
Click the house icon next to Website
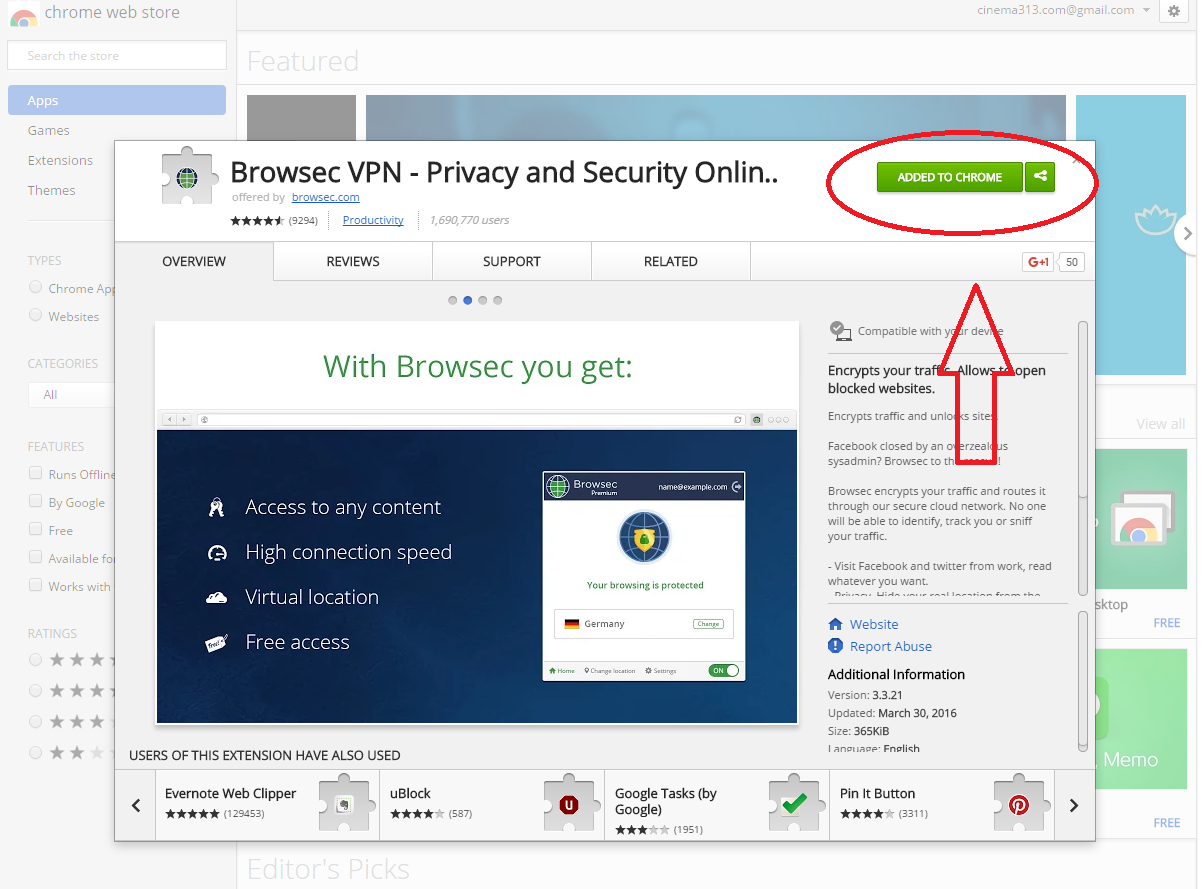836,624
